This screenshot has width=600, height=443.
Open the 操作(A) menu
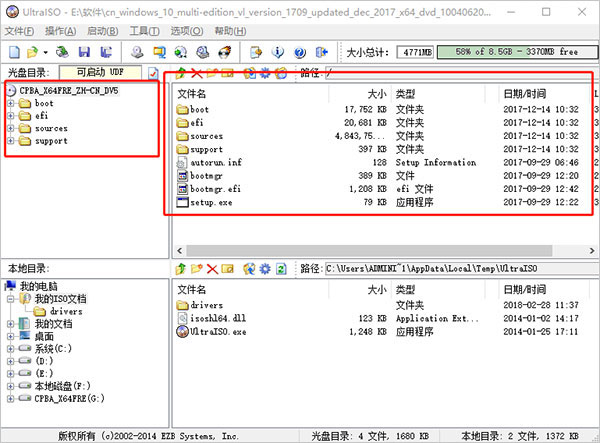pos(60,31)
